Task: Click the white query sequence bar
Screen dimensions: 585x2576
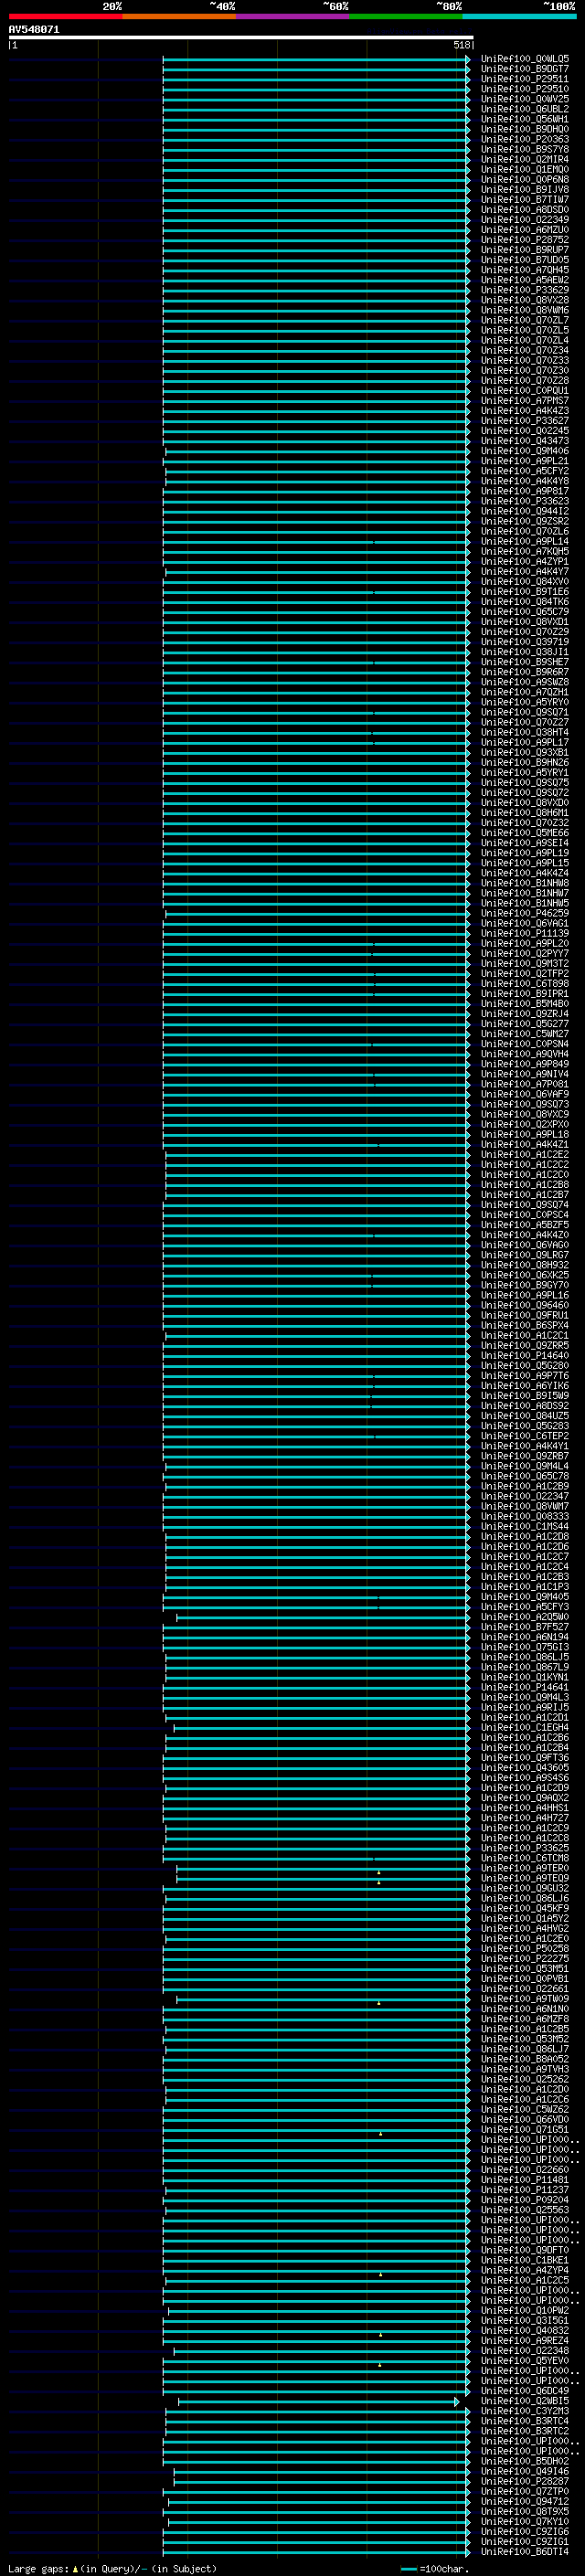Action: pyautogui.click(x=241, y=38)
